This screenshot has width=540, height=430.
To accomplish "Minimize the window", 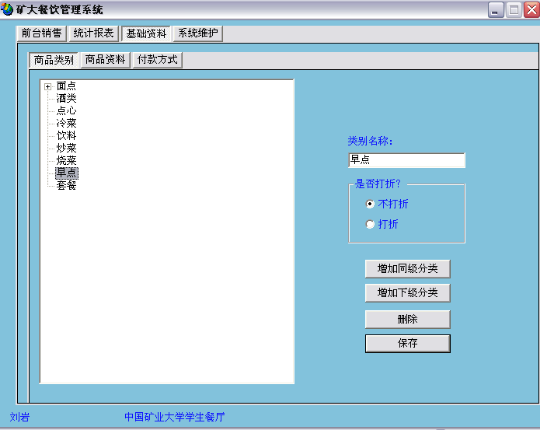I will 496,10.
